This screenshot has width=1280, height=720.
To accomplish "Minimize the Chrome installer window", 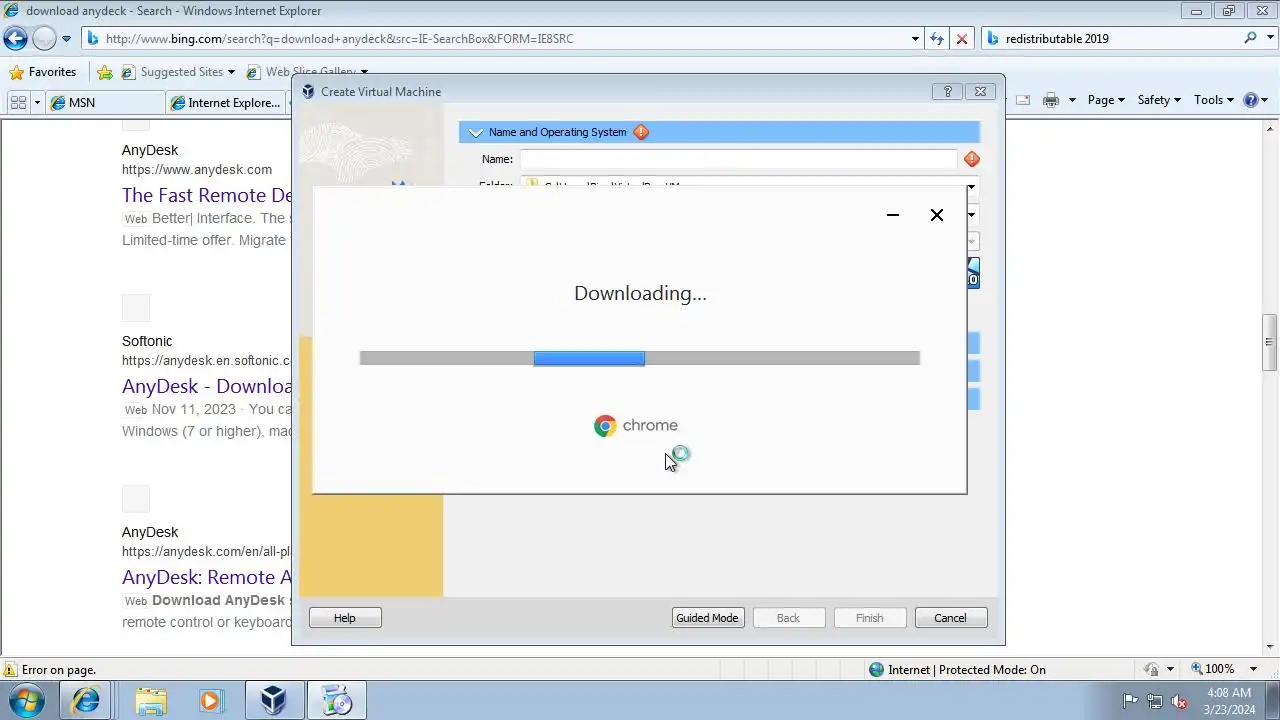I will (x=893, y=215).
